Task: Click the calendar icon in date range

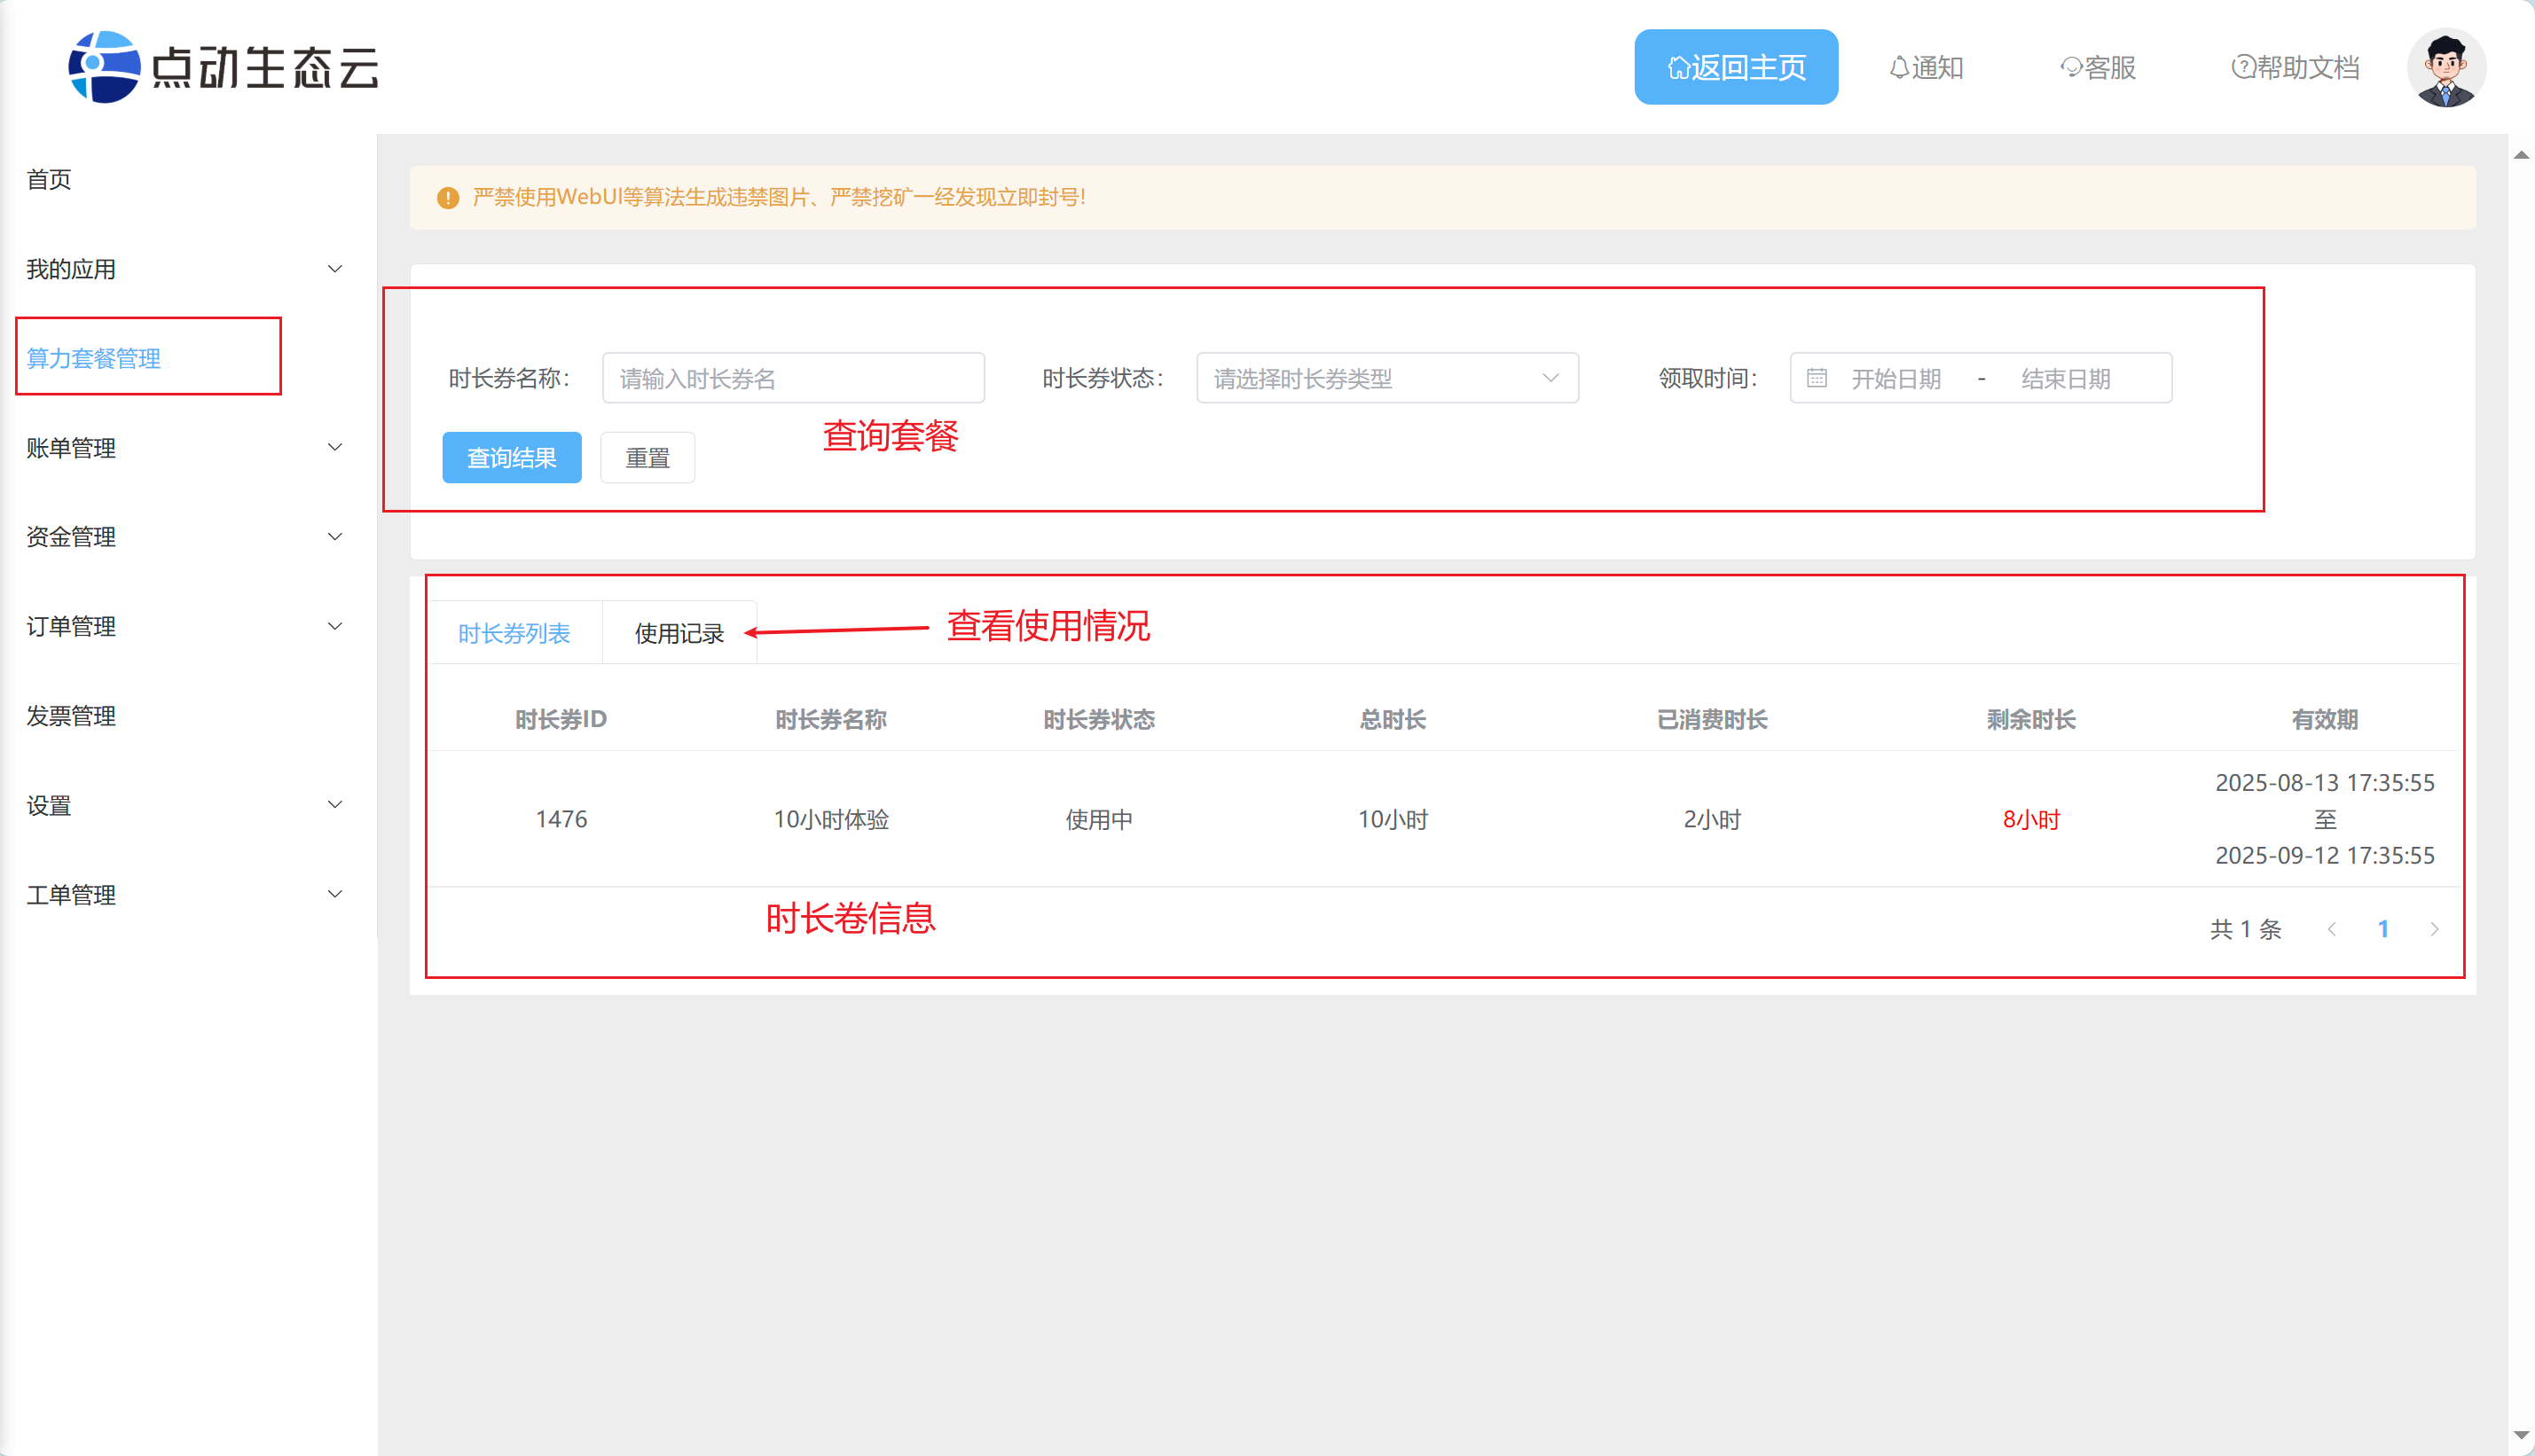Action: click(x=1817, y=378)
